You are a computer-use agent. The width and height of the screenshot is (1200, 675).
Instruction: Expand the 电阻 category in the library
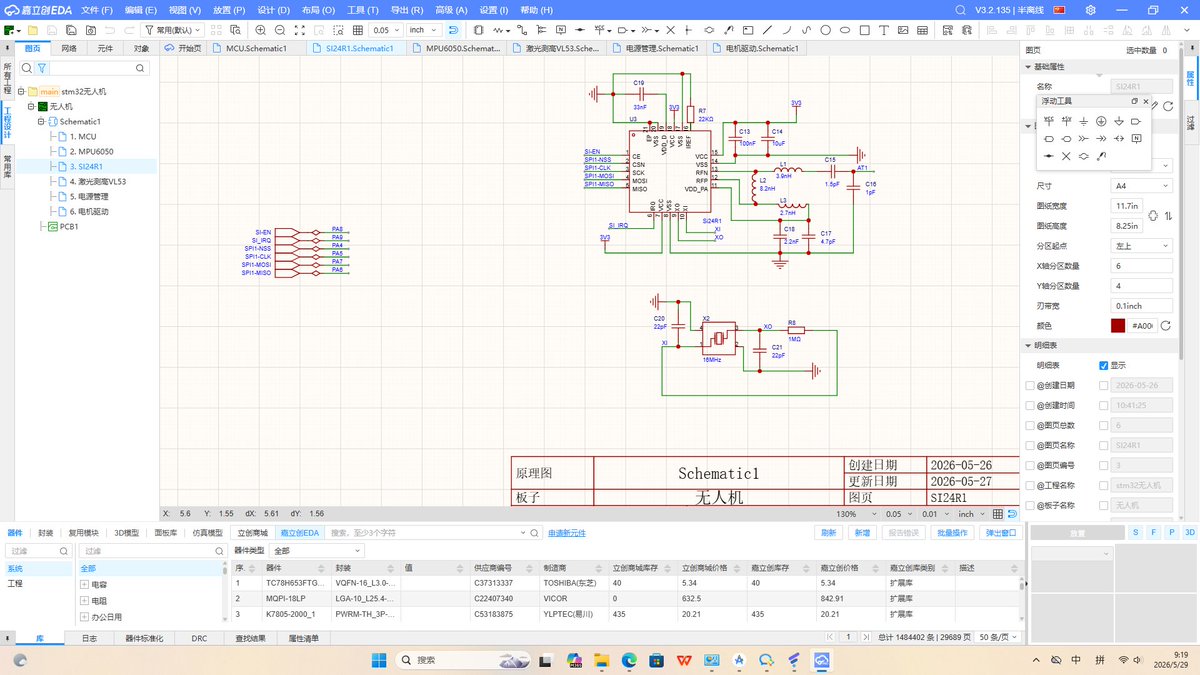tap(84, 601)
